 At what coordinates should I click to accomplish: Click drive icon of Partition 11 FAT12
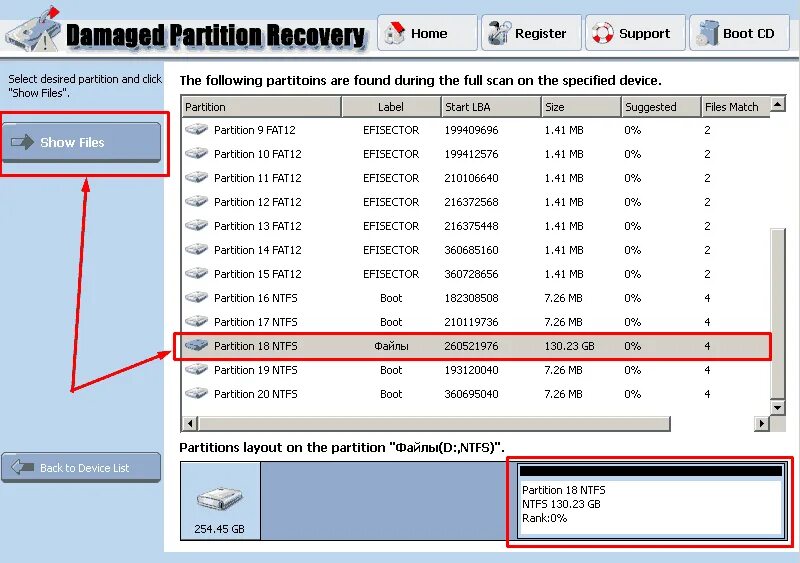[196, 178]
